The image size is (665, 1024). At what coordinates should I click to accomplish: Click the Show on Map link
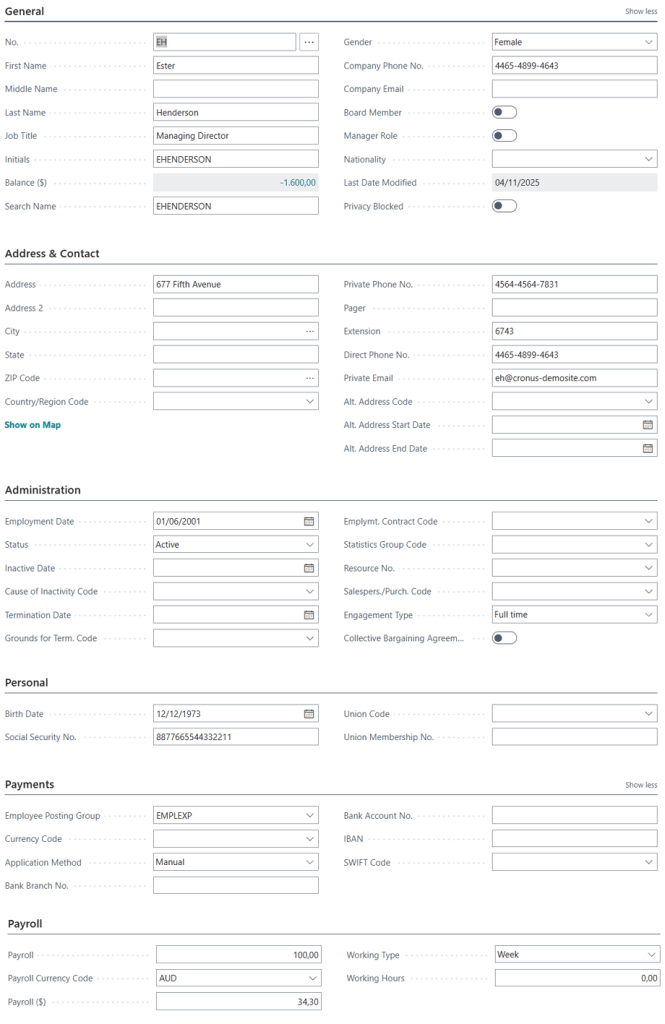[33, 425]
